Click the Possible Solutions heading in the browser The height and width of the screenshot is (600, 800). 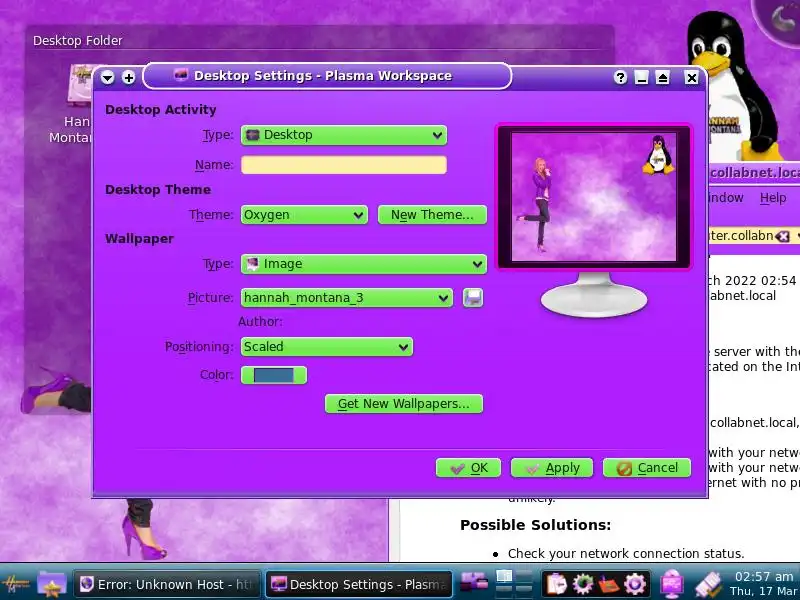535,525
